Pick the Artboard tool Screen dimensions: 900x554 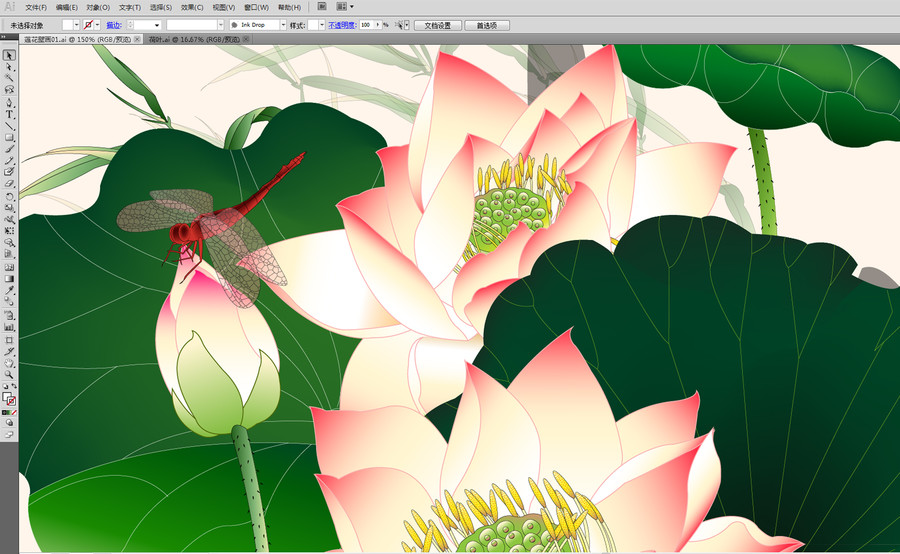pyautogui.click(x=9, y=340)
